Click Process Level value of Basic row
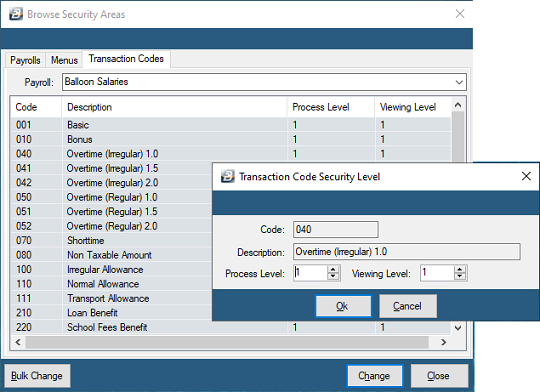 (x=295, y=125)
